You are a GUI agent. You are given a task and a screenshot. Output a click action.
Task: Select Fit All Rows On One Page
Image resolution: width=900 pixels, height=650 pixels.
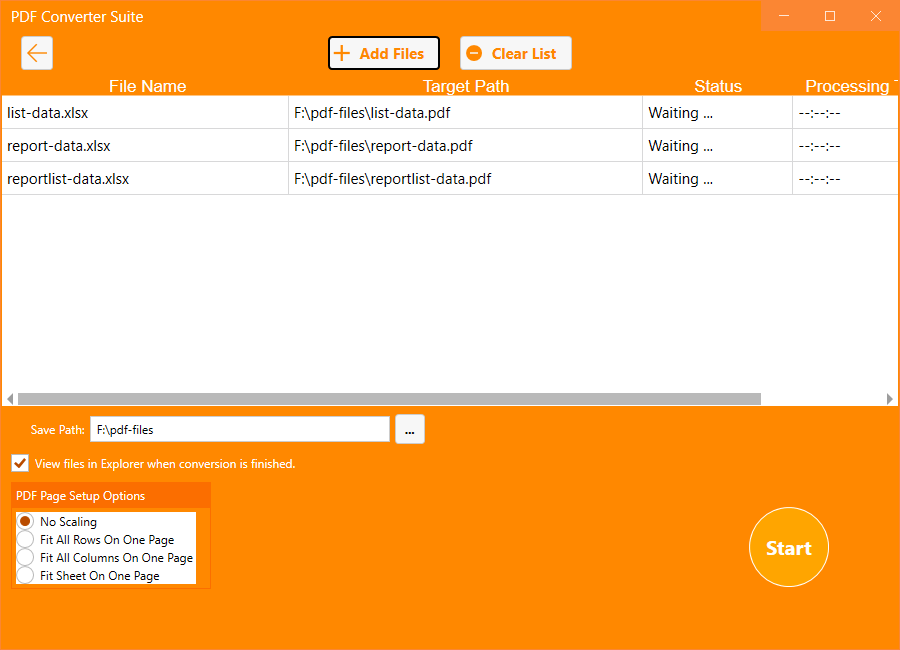25,539
